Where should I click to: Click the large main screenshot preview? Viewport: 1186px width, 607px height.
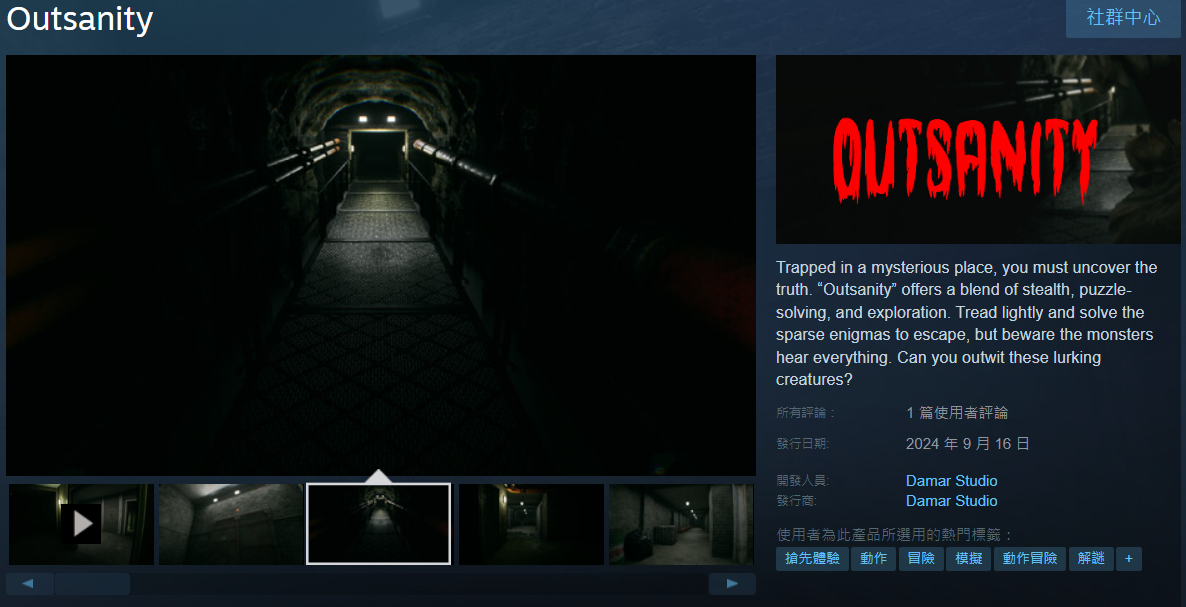pos(380,264)
